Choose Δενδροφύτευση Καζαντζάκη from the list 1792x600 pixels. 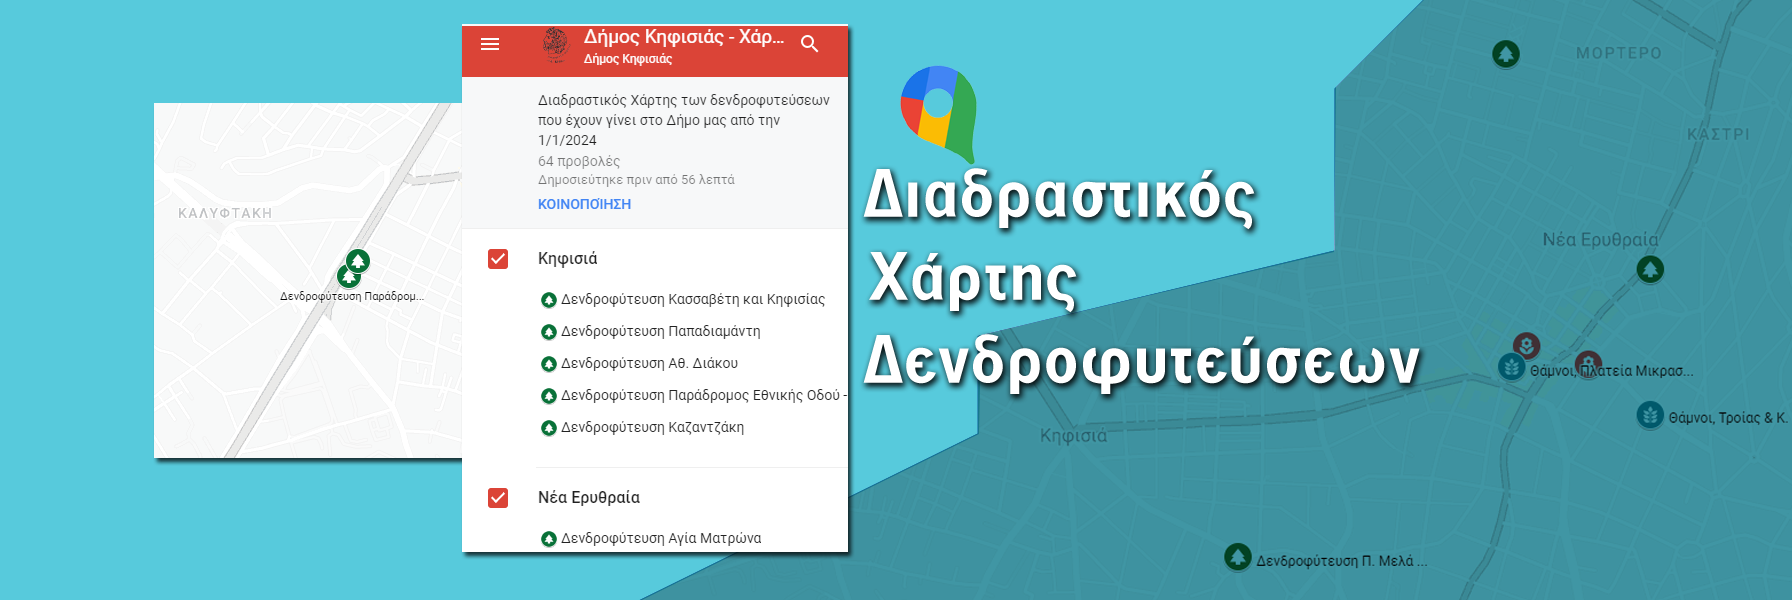pyautogui.click(x=652, y=427)
